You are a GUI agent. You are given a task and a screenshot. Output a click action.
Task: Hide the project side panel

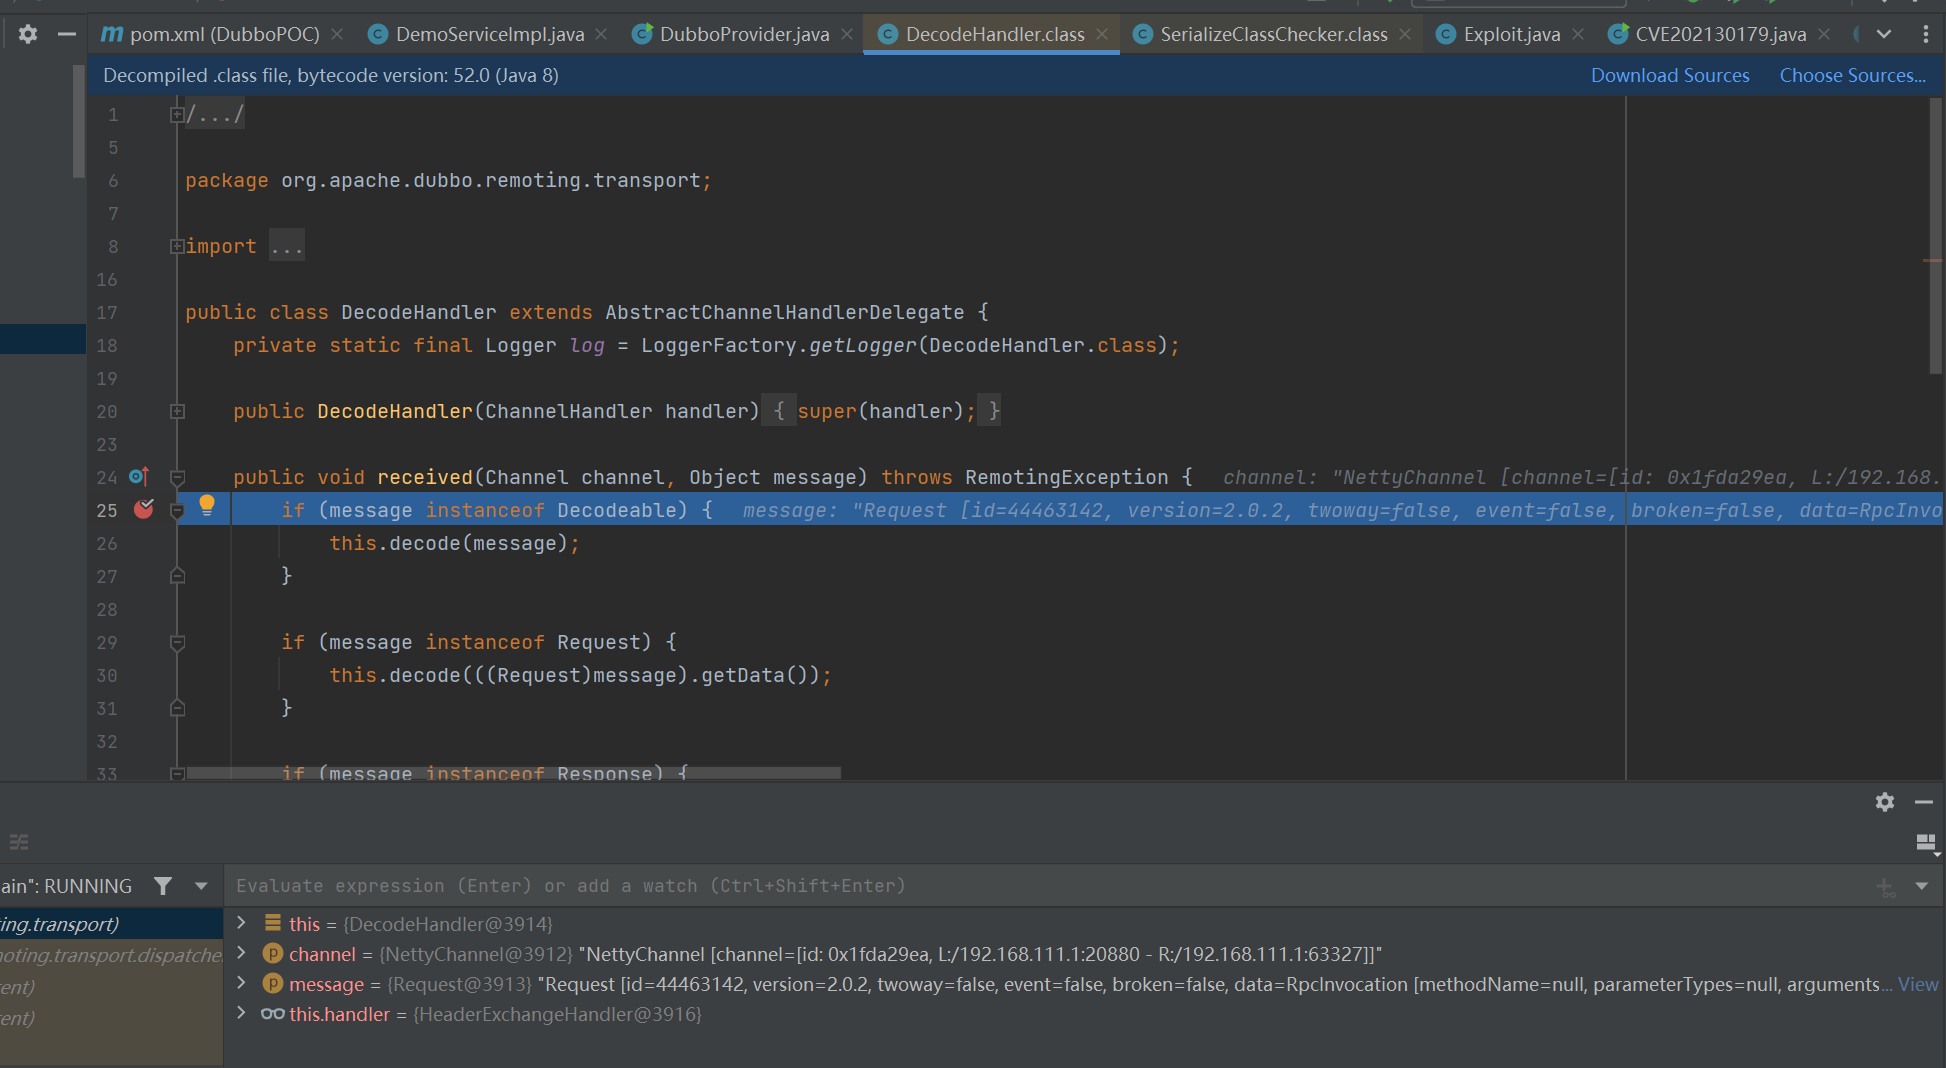click(67, 34)
